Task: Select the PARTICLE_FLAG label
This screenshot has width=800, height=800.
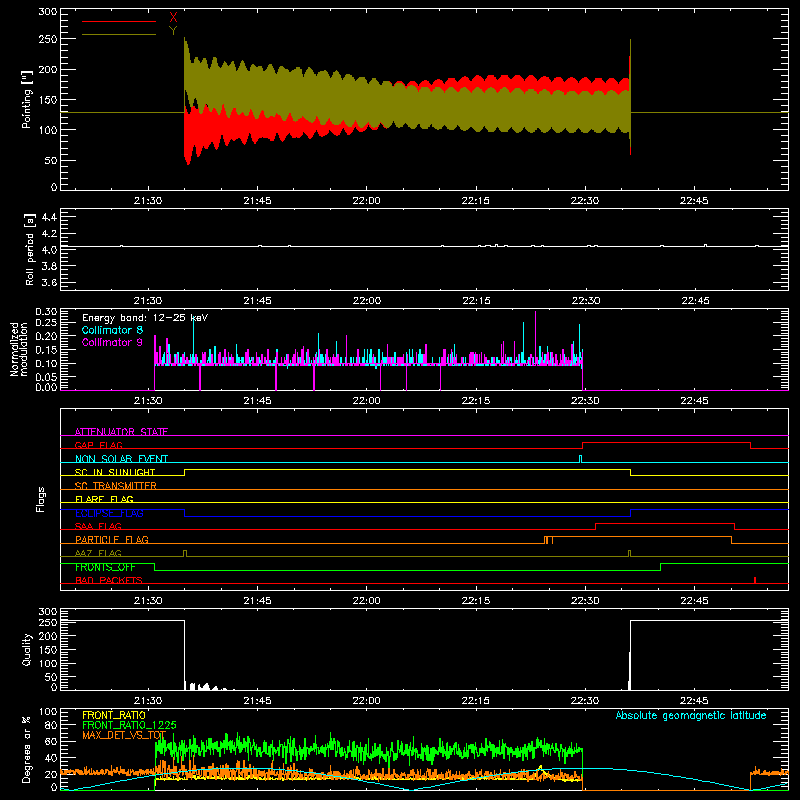Action: pyautogui.click(x=112, y=539)
